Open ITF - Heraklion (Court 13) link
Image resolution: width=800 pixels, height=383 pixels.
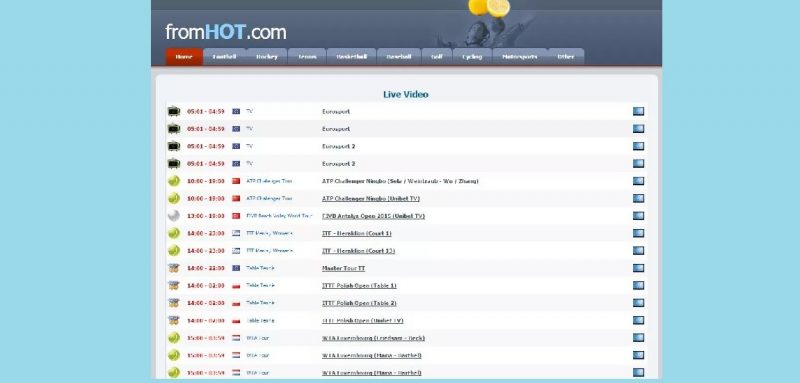[x=358, y=250]
